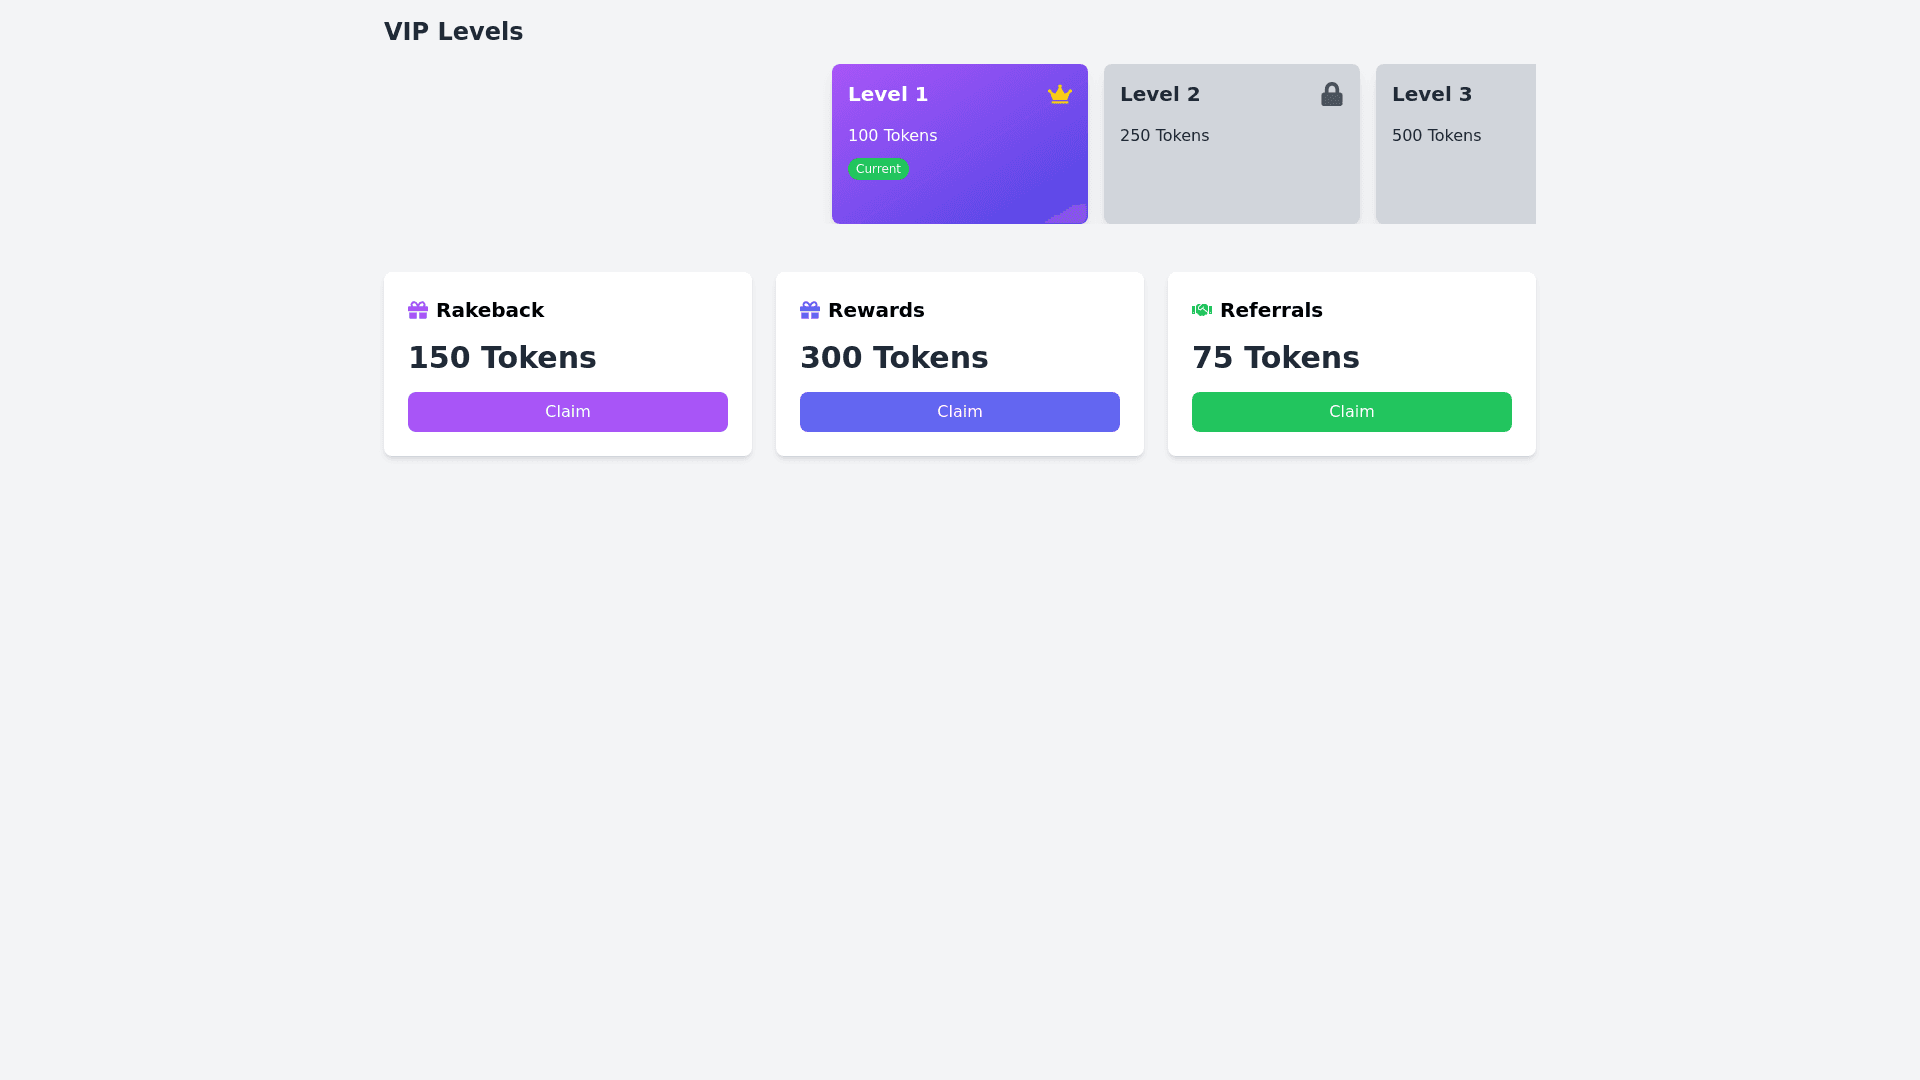Claim the 300 Tokens Rewards
This screenshot has width=1920, height=1080.
(x=959, y=412)
